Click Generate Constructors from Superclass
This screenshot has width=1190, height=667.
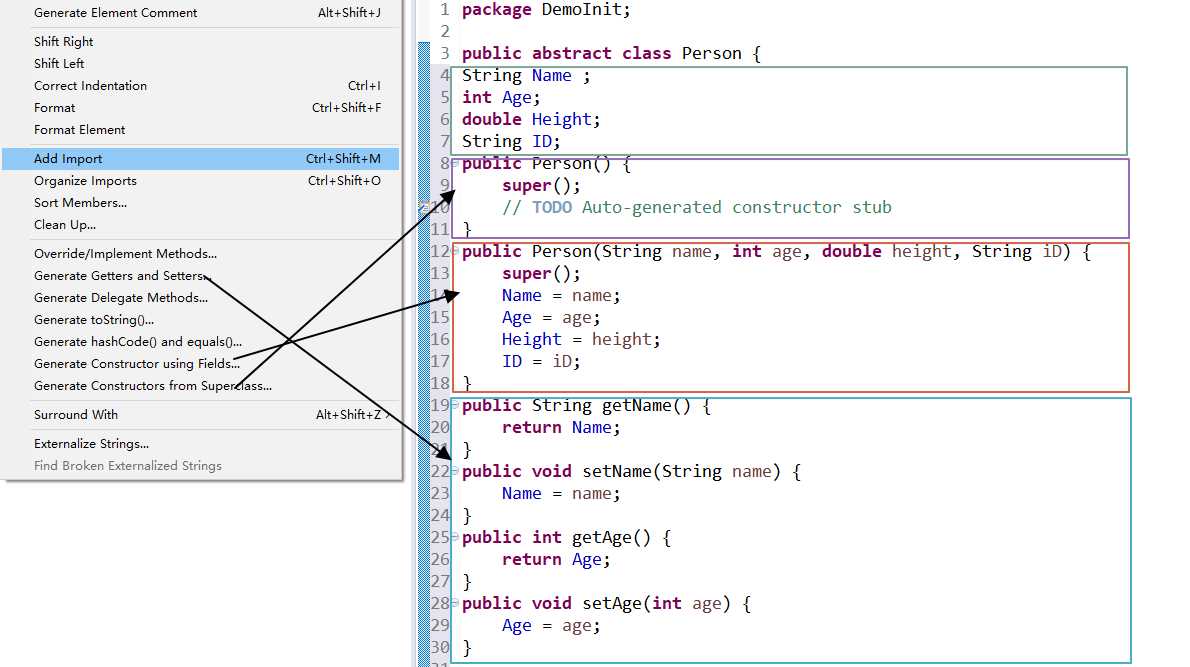(x=152, y=386)
